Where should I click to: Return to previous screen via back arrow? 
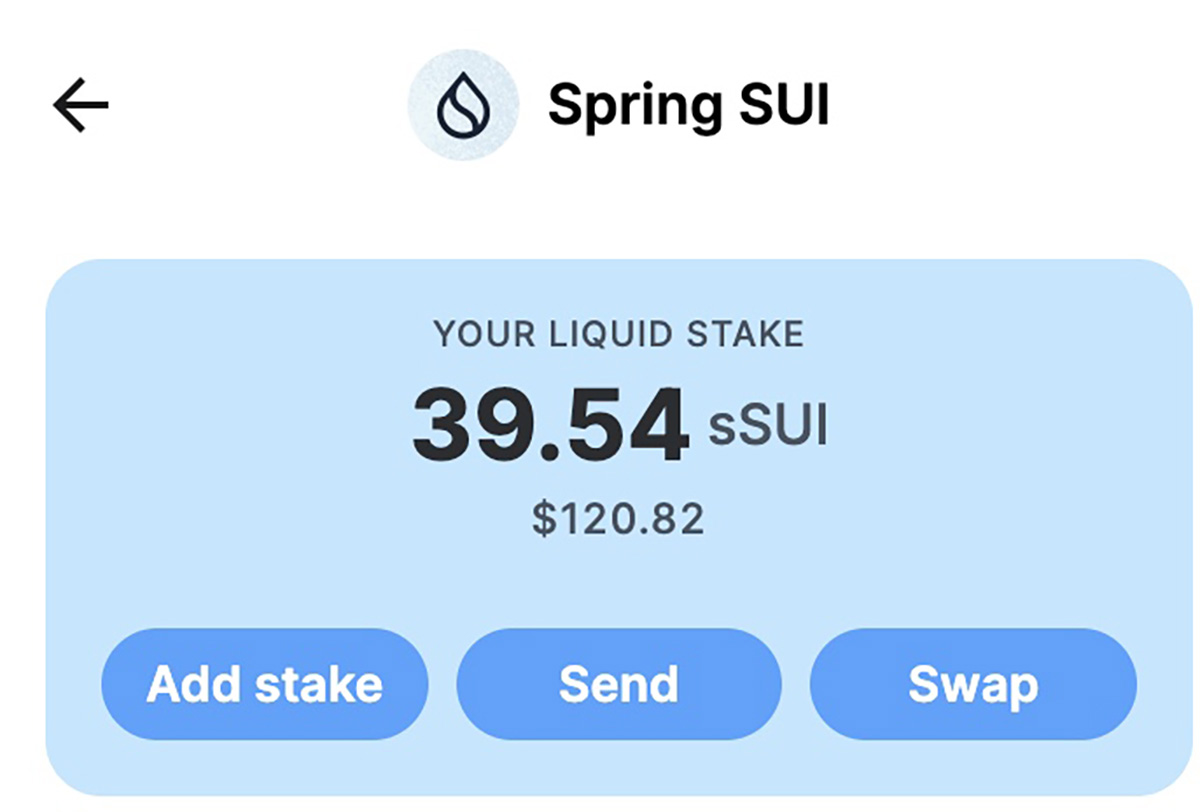(x=81, y=105)
